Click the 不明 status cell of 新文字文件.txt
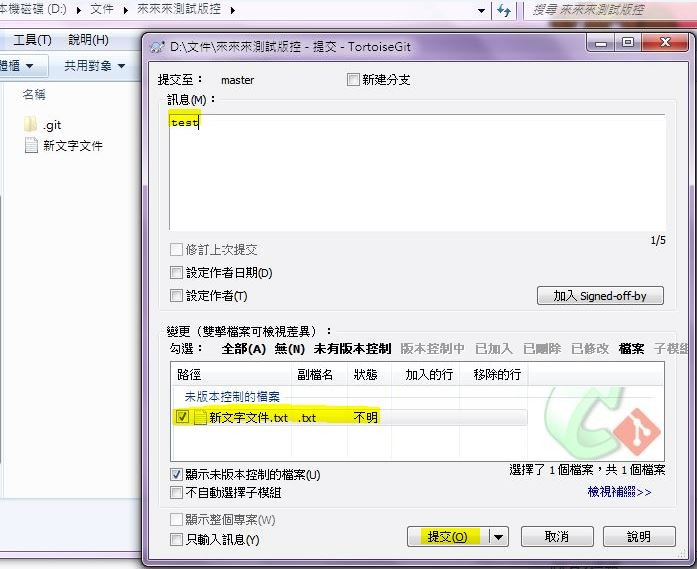Image resolution: width=697 pixels, height=569 pixels. coord(365,417)
